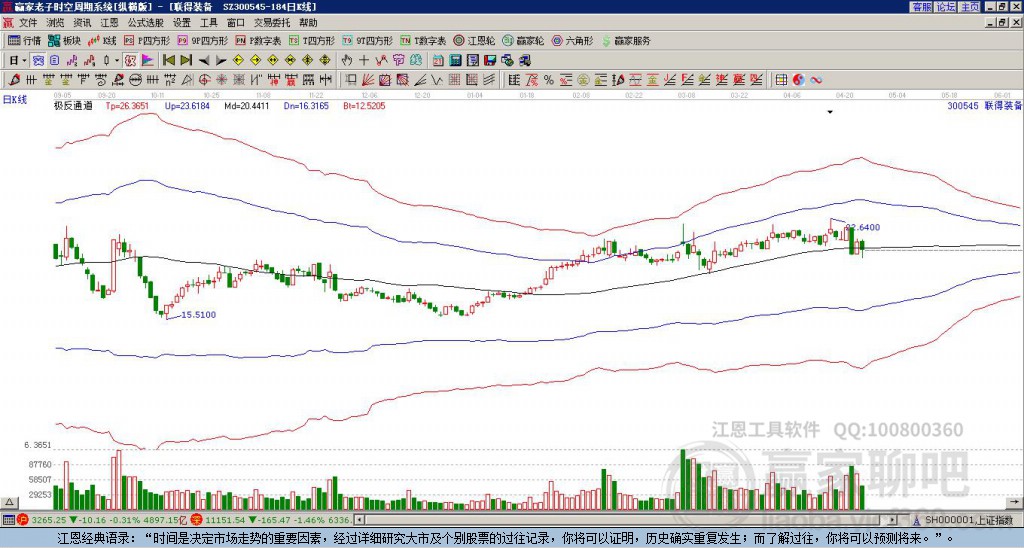Click the 客服 button in title bar
Screen dimensions: 1024x548
pyautogui.click(x=921, y=7)
